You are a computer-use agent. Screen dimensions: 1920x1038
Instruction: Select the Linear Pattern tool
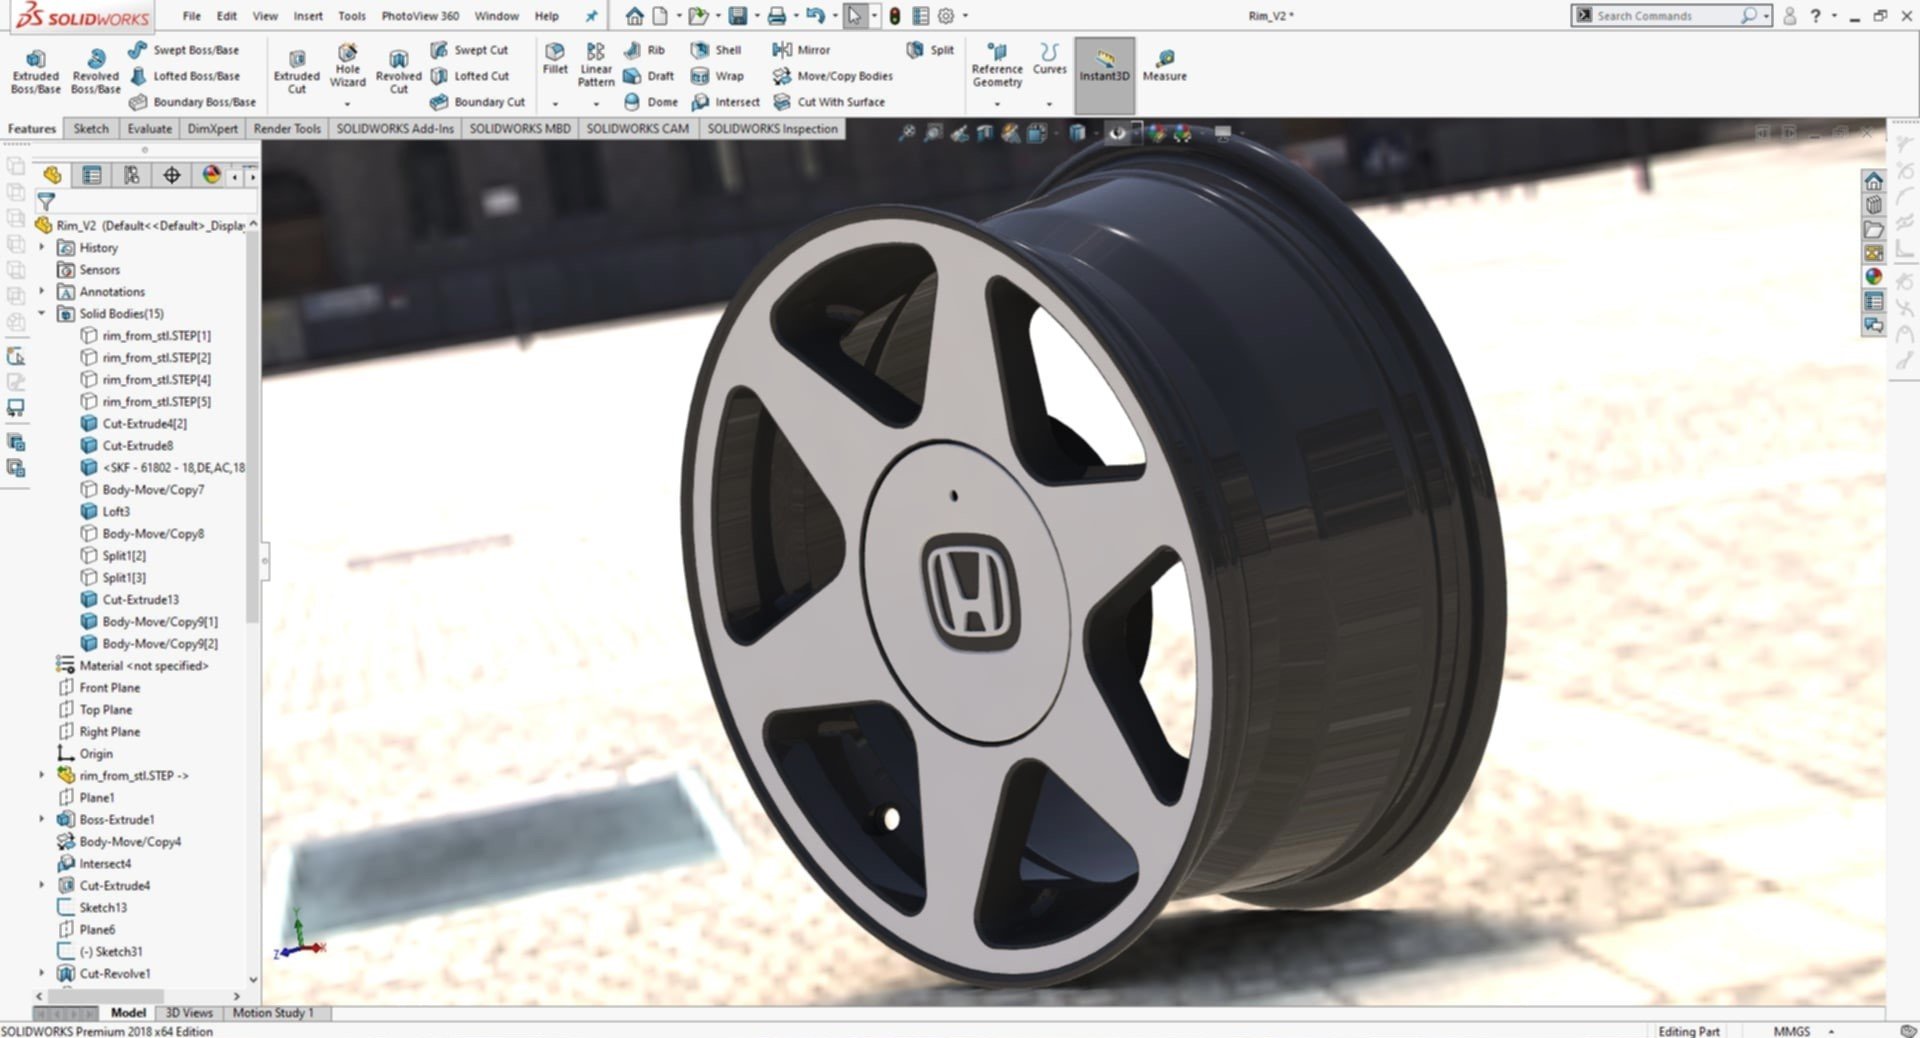coord(596,66)
